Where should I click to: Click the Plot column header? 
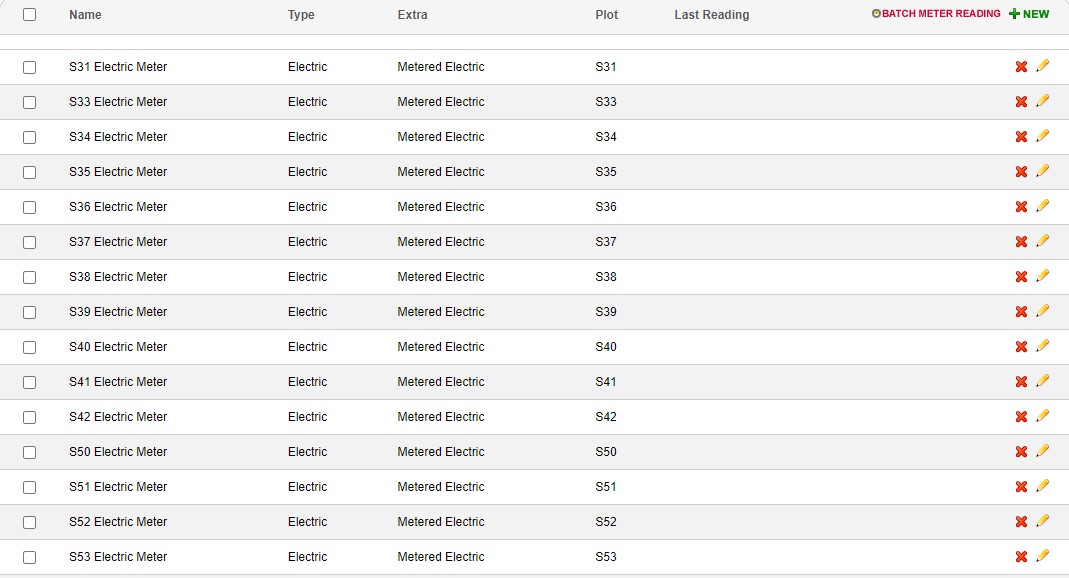(606, 15)
